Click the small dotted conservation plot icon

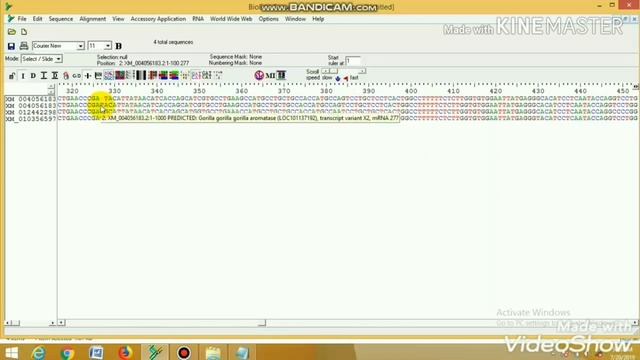218,75
